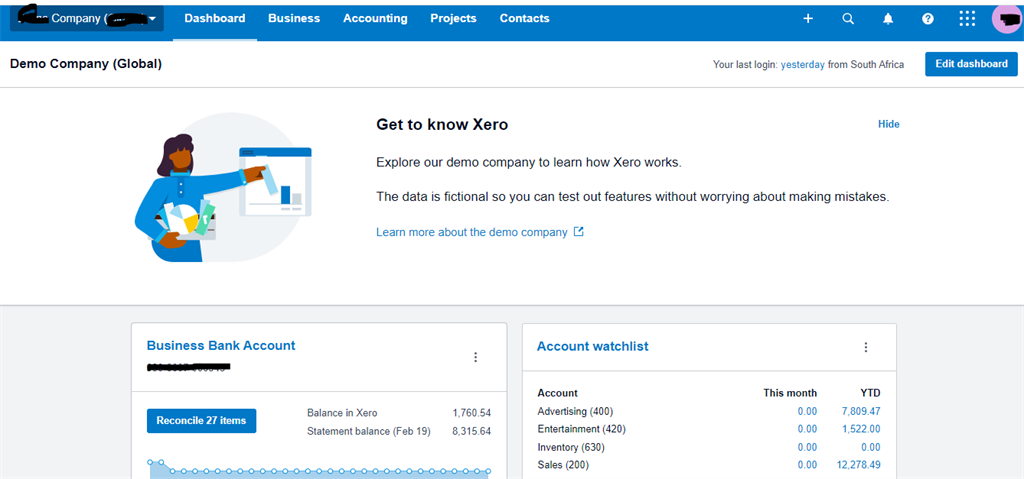This screenshot has width=1024, height=479.
Task: Click the bank balance chart line
Action: [319, 471]
